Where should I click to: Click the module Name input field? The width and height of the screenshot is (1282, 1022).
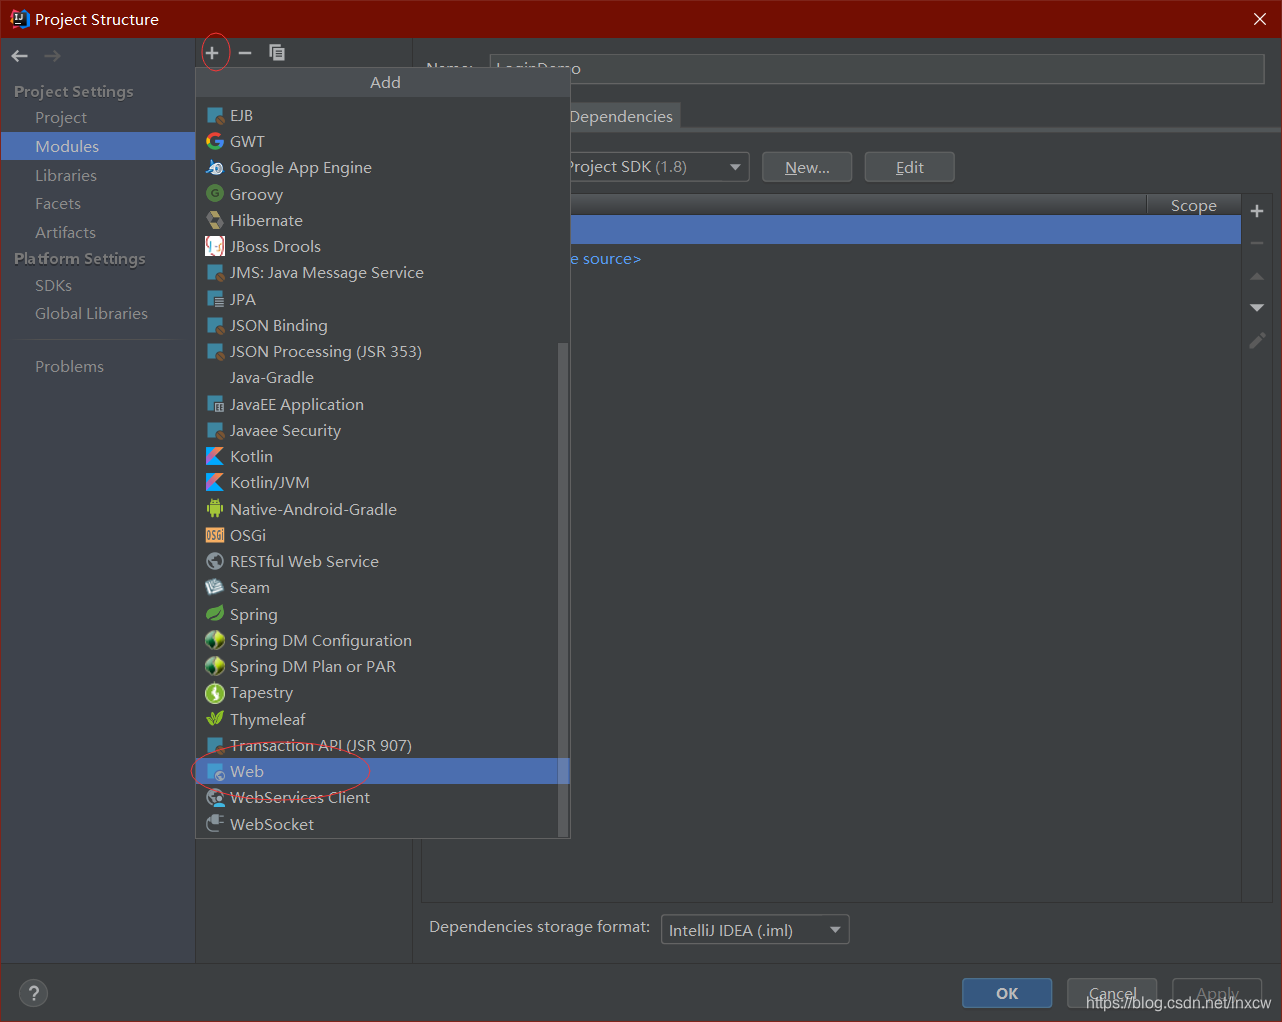click(x=877, y=68)
